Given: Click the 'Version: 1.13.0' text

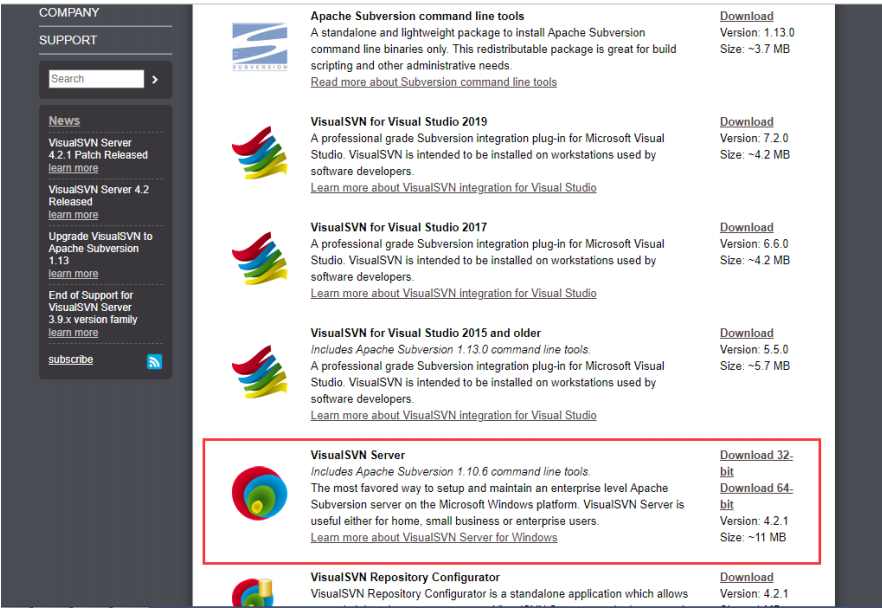Looking at the screenshot, I should click(x=757, y=33).
